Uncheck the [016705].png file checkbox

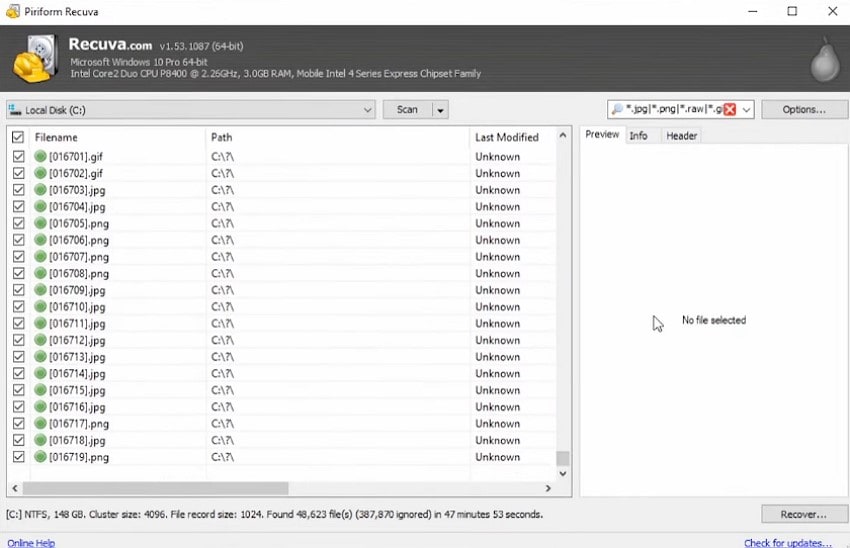pos(18,223)
